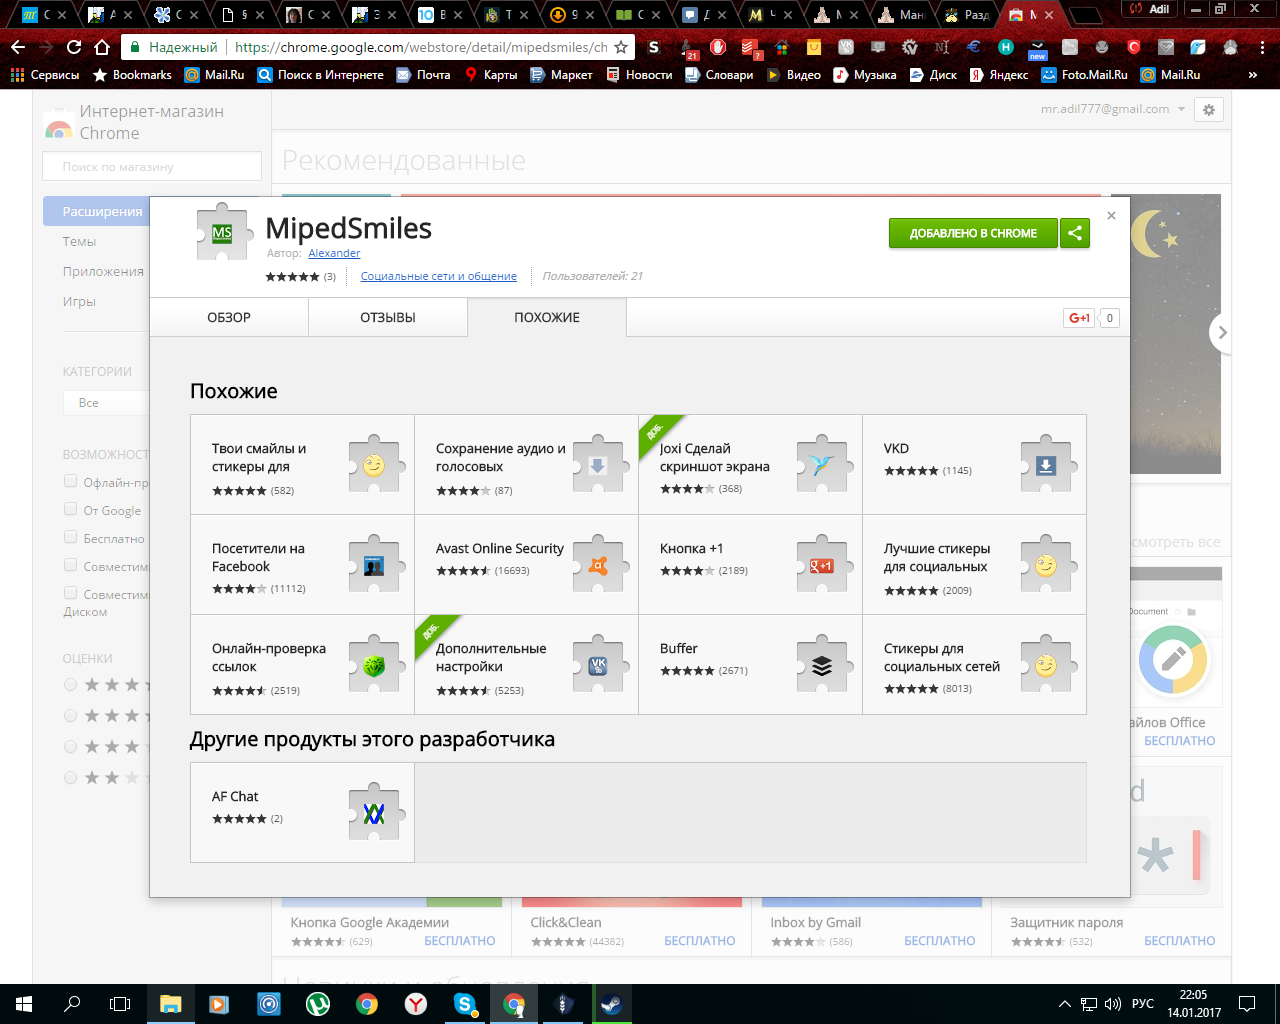Open Skype from the taskbar
The width and height of the screenshot is (1280, 1024).
(465, 1004)
